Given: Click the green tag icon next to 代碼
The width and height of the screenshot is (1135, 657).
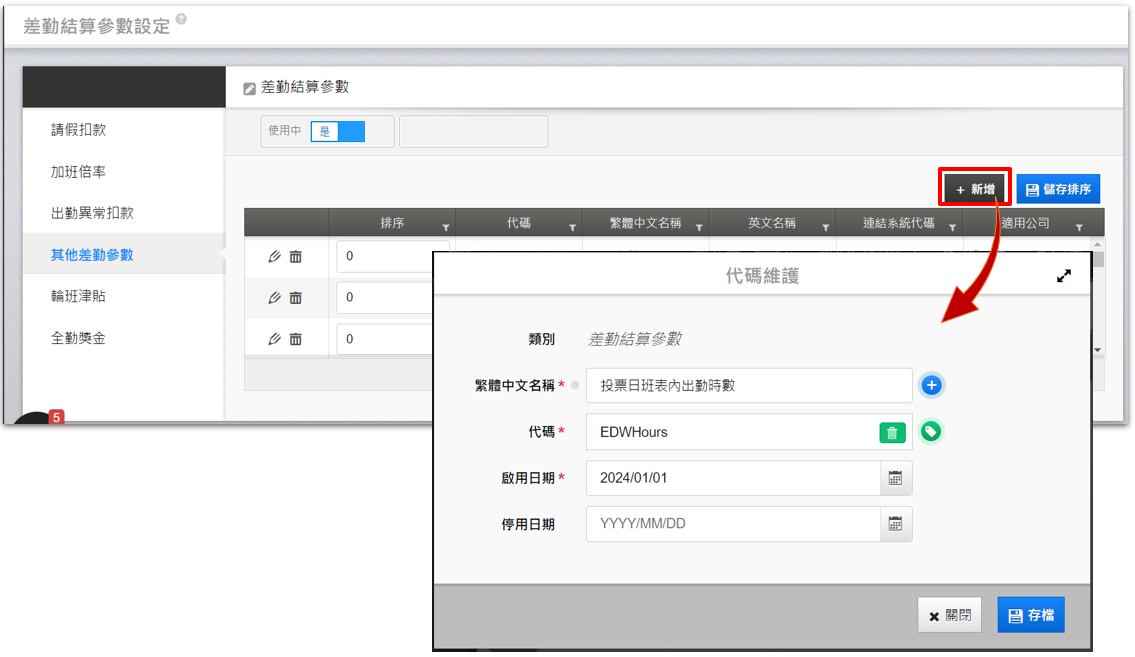Looking at the screenshot, I should click(x=931, y=432).
